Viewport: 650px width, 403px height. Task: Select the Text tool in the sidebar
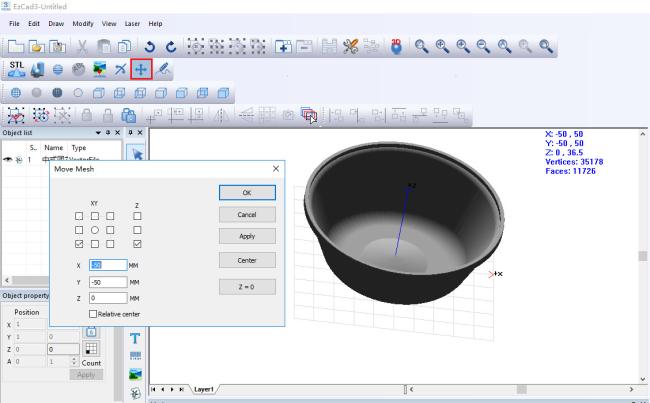point(136,338)
